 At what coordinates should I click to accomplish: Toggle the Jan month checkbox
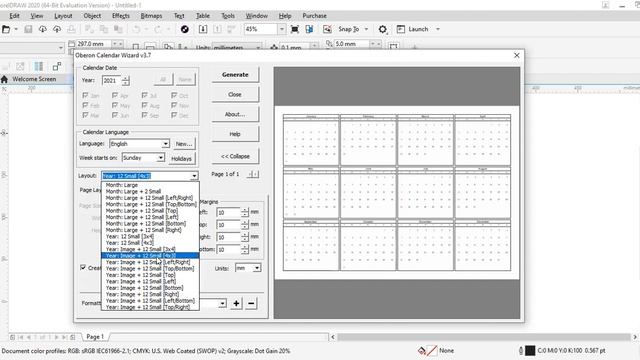click(85, 96)
